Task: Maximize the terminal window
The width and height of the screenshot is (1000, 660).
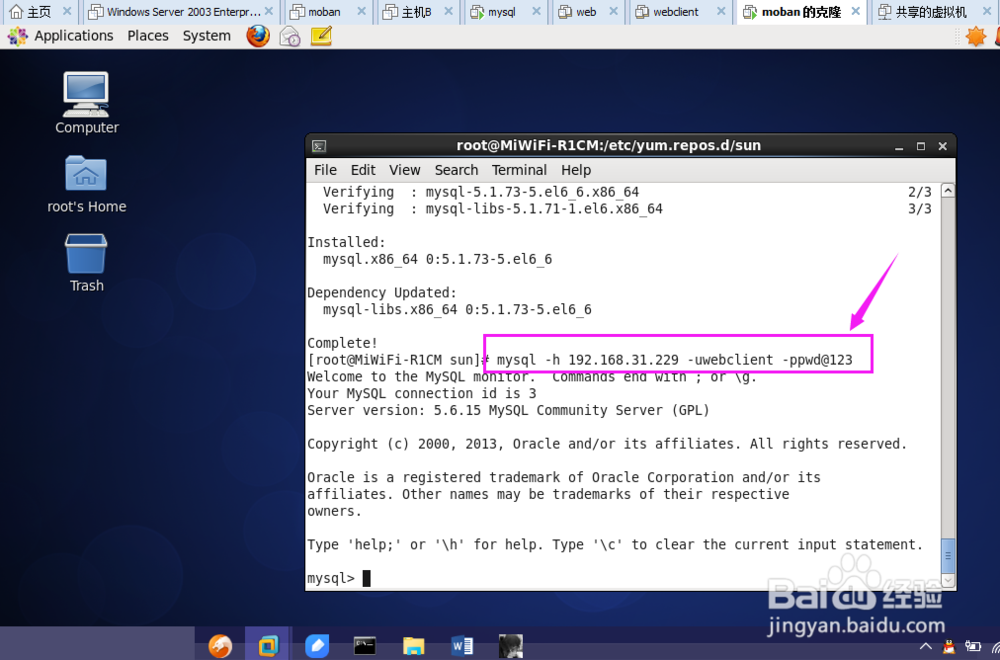Action: pos(921,147)
